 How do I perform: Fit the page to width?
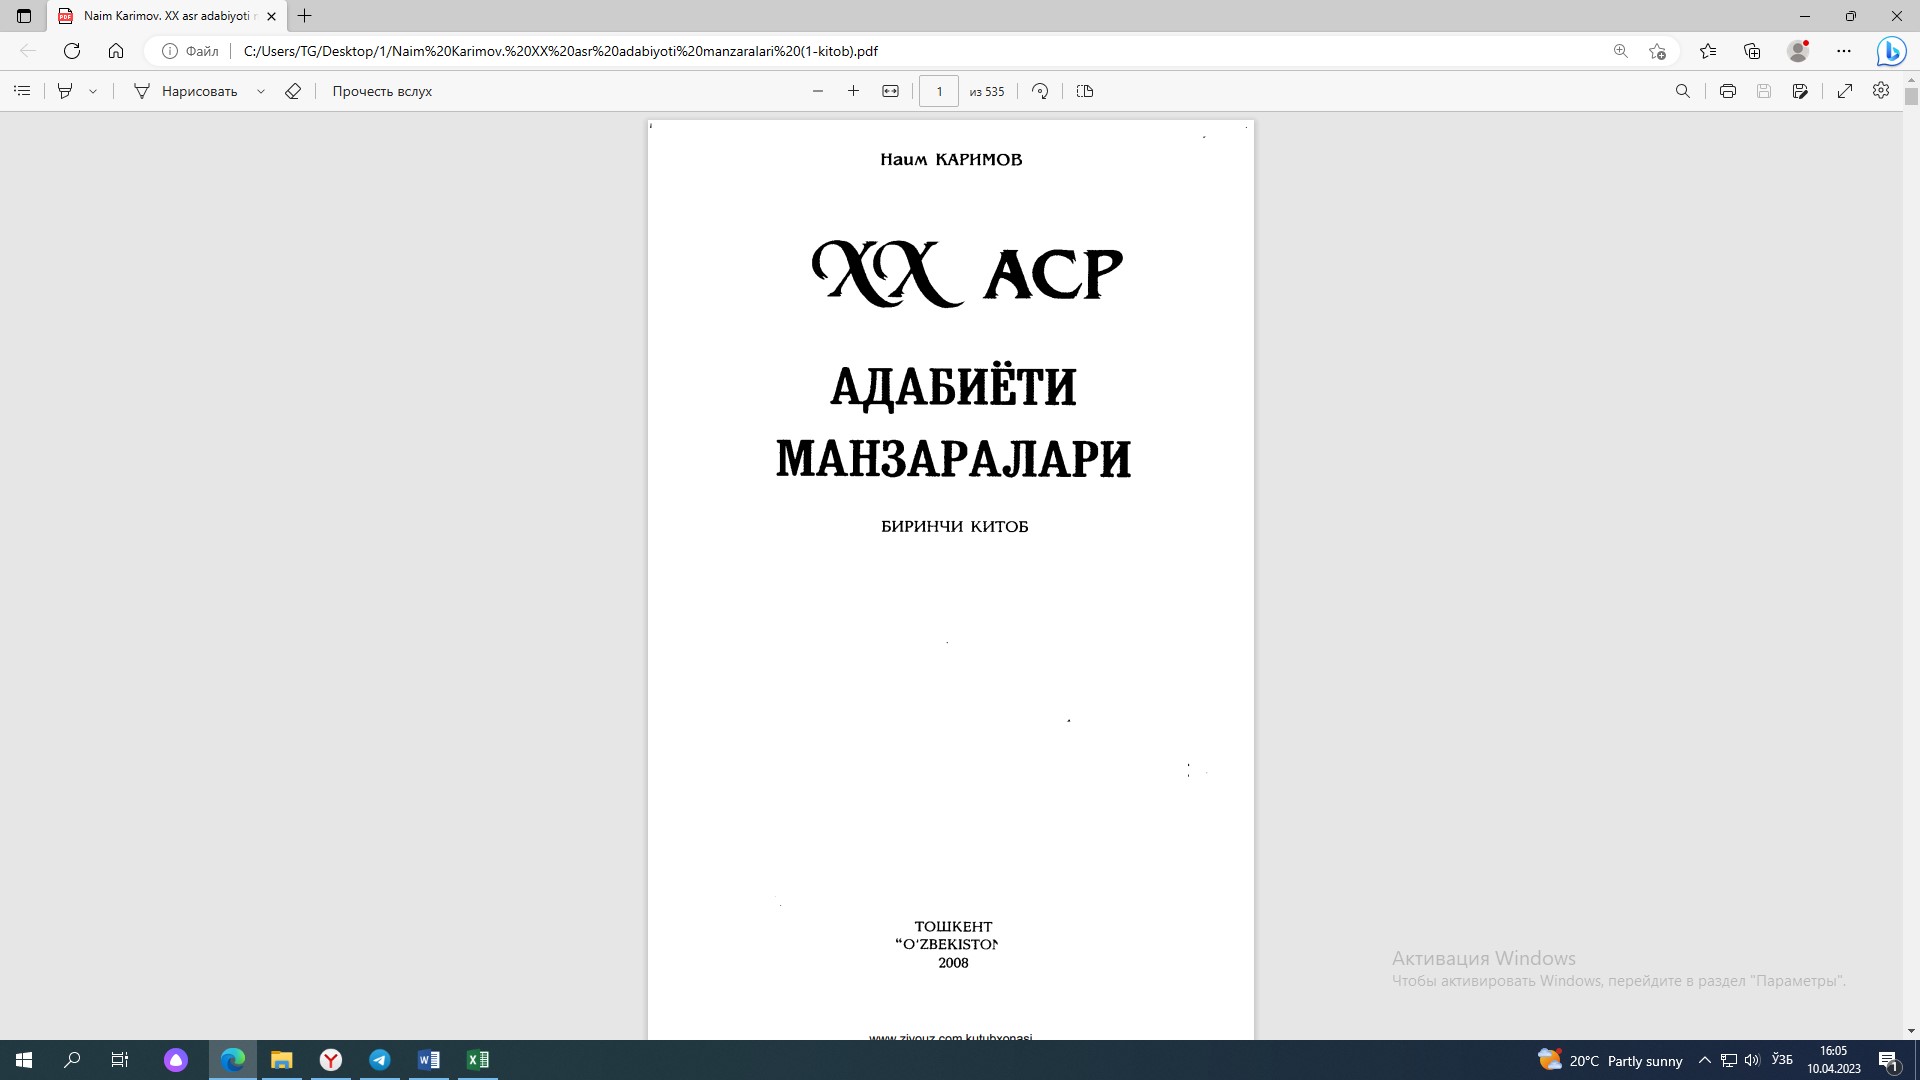[x=890, y=91]
